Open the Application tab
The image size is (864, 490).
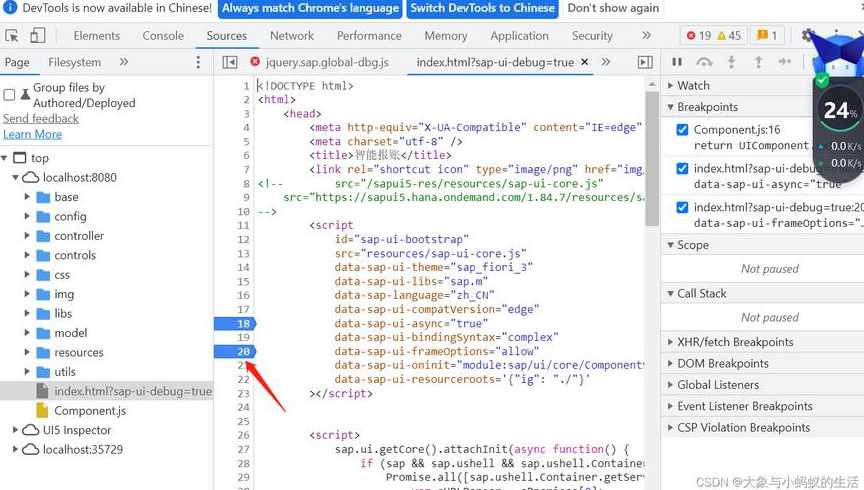[x=519, y=36]
